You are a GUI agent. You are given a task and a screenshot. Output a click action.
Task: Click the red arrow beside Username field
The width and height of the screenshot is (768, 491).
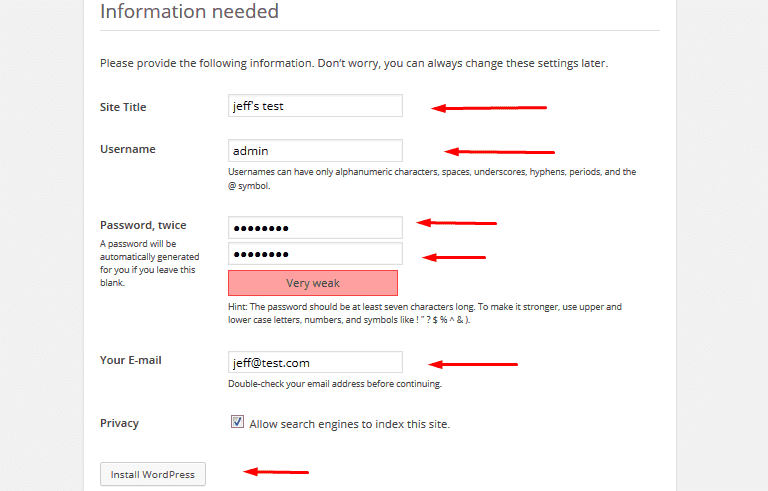point(499,152)
